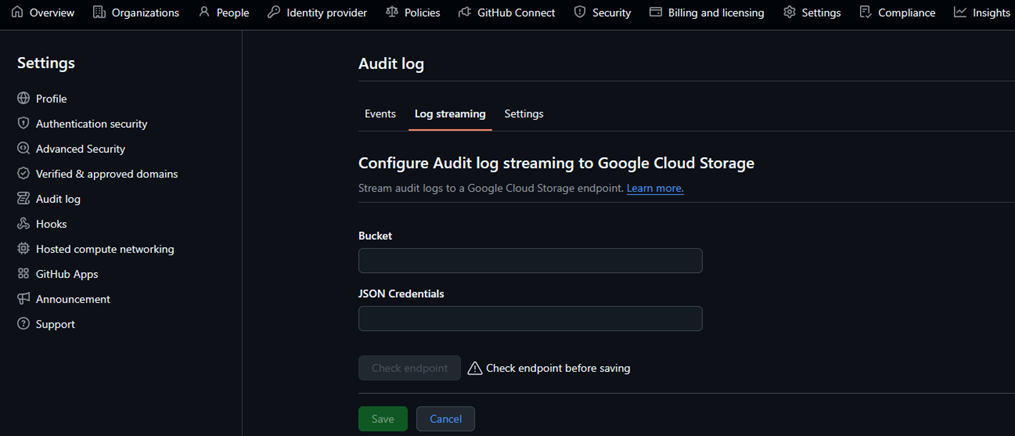This screenshot has height=436, width=1015.
Task: Open the Overview tab in top navigation
Action: [x=43, y=12]
